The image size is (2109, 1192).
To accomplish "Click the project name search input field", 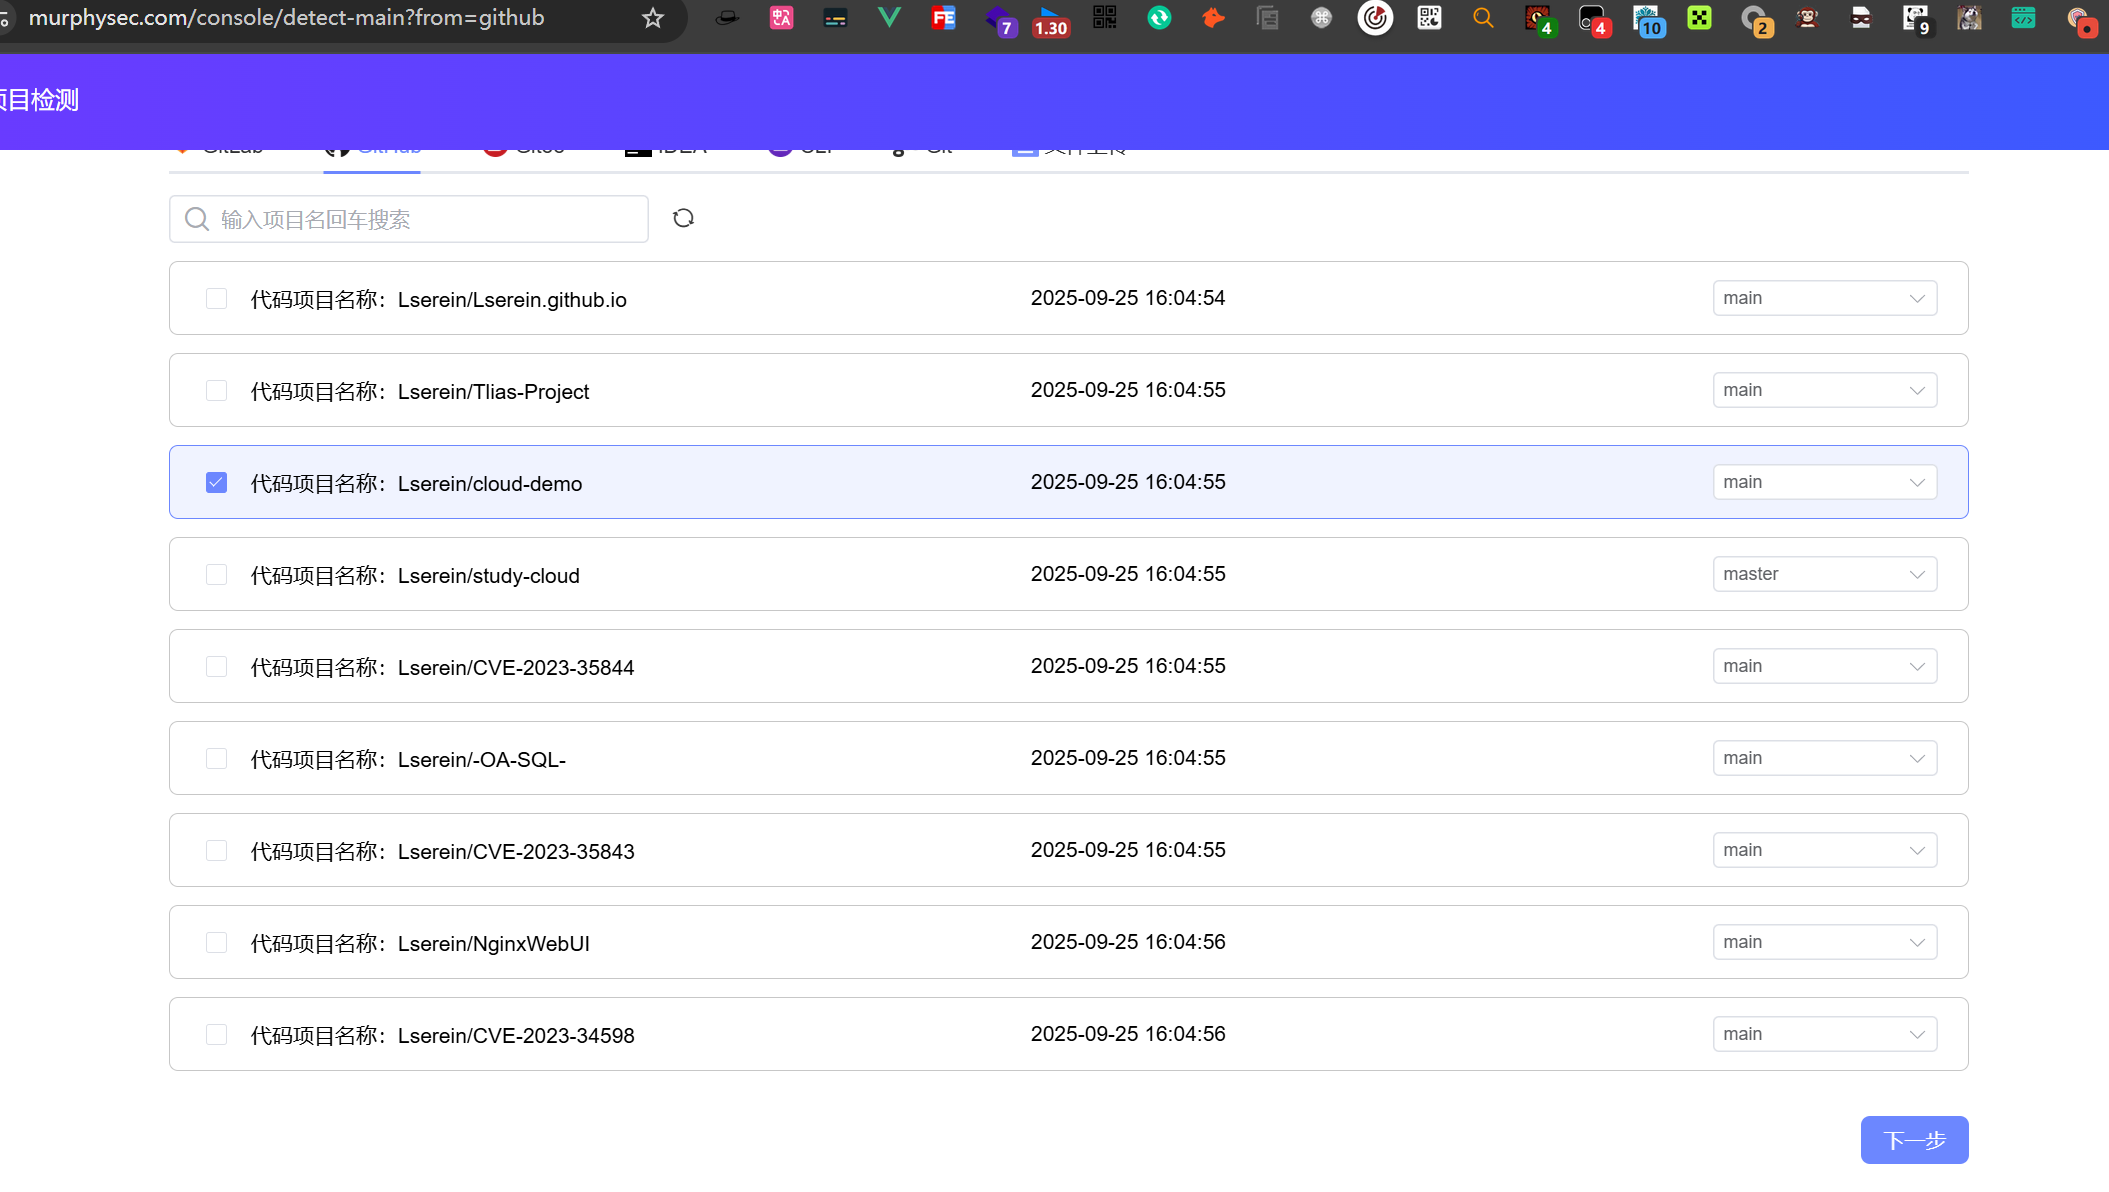I will click(x=420, y=219).
